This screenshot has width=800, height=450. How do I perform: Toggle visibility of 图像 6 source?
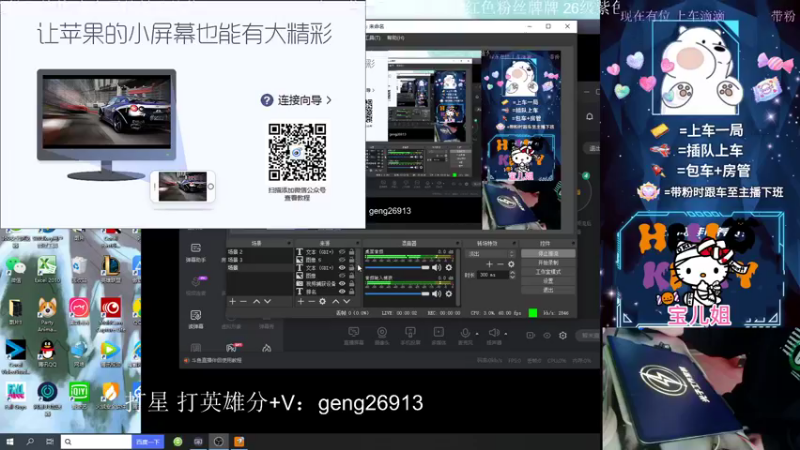tap(342, 260)
